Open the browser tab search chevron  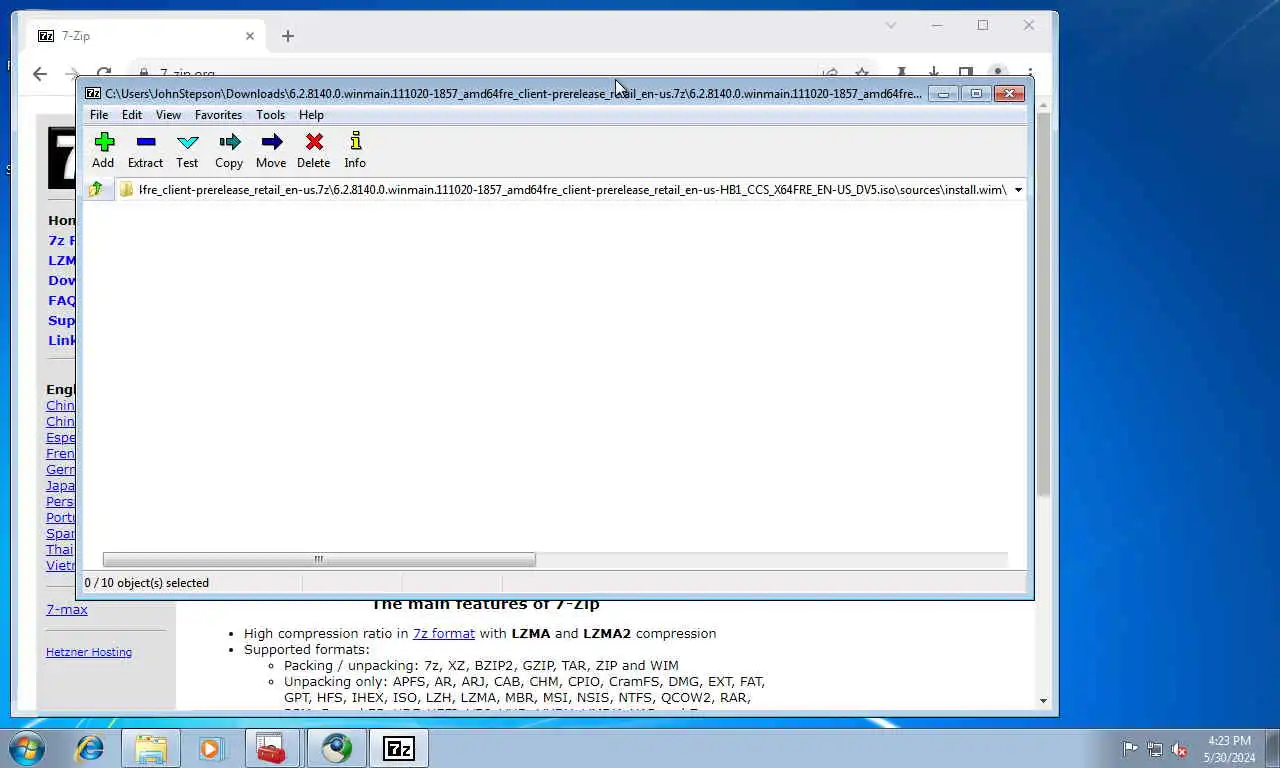click(890, 25)
